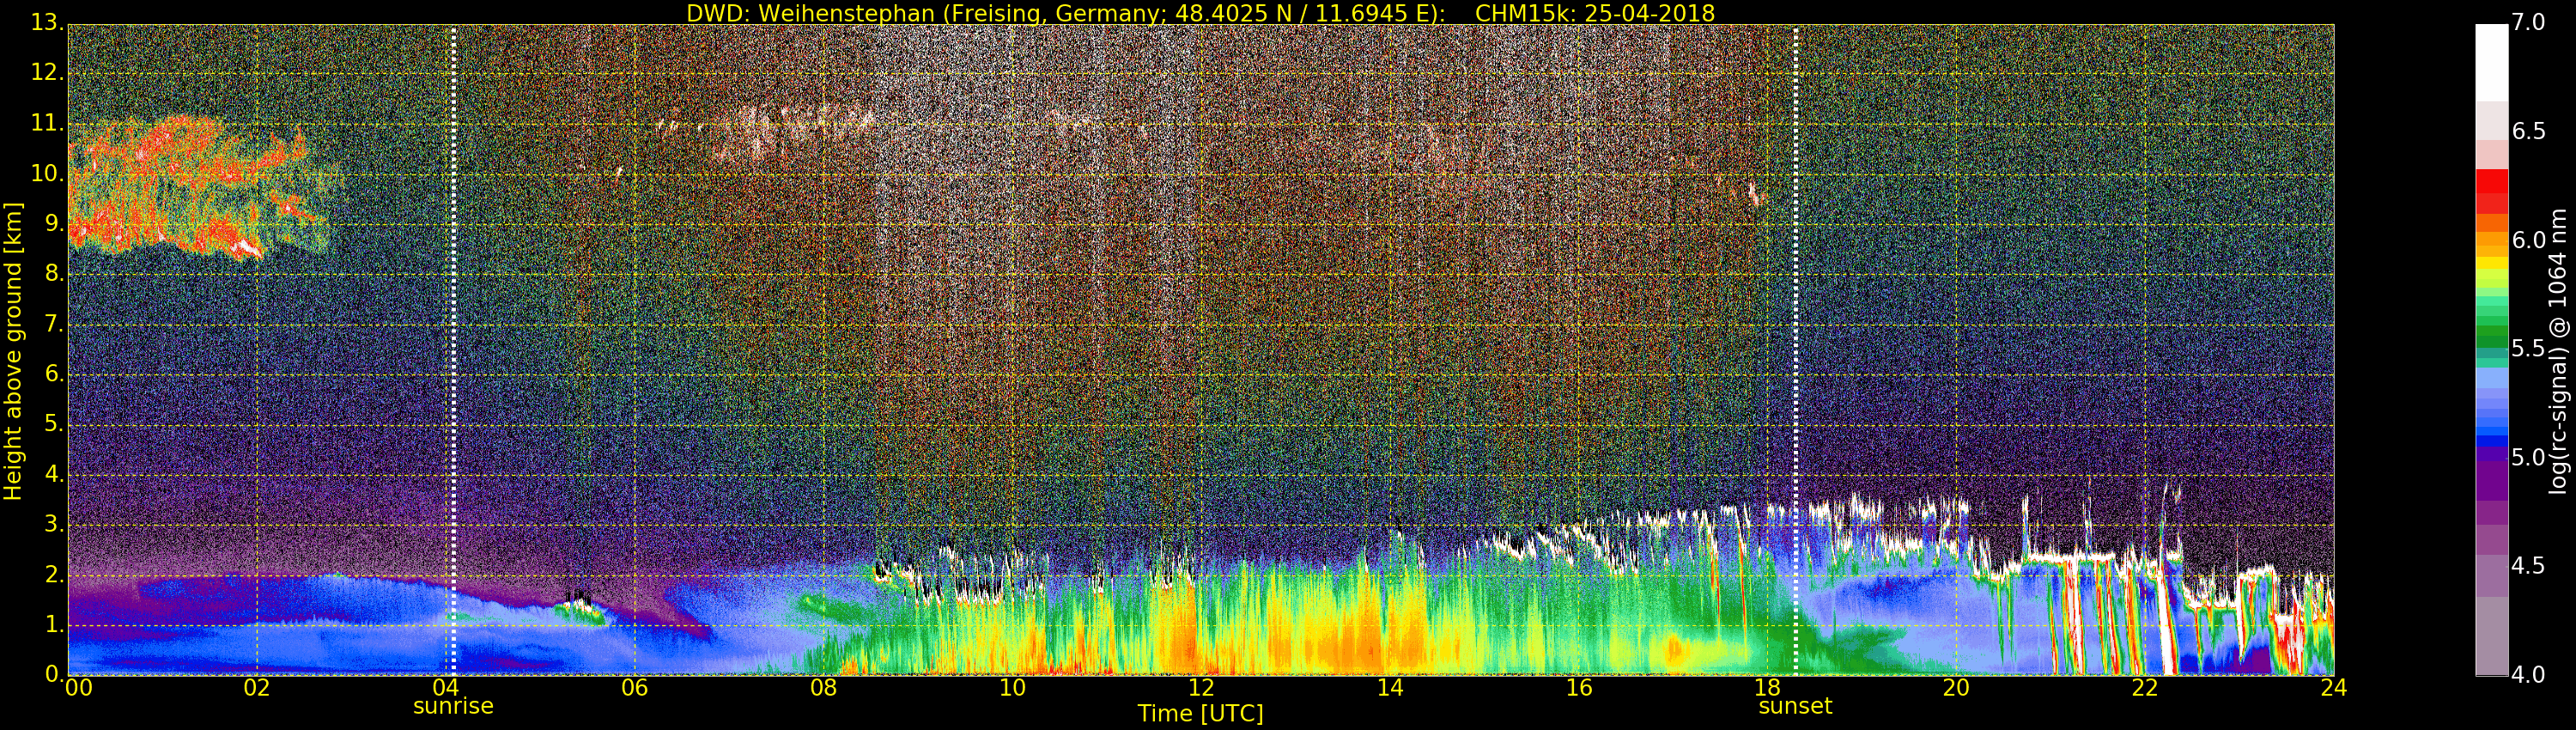Click the "18" time axis tick label
The height and width of the screenshot is (730, 2576).
1768,687
